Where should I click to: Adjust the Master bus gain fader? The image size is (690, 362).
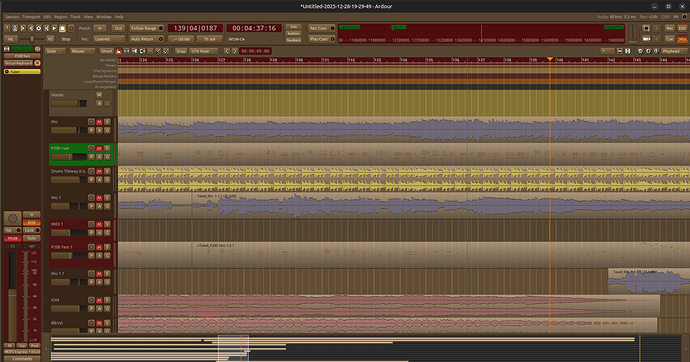coord(69,103)
